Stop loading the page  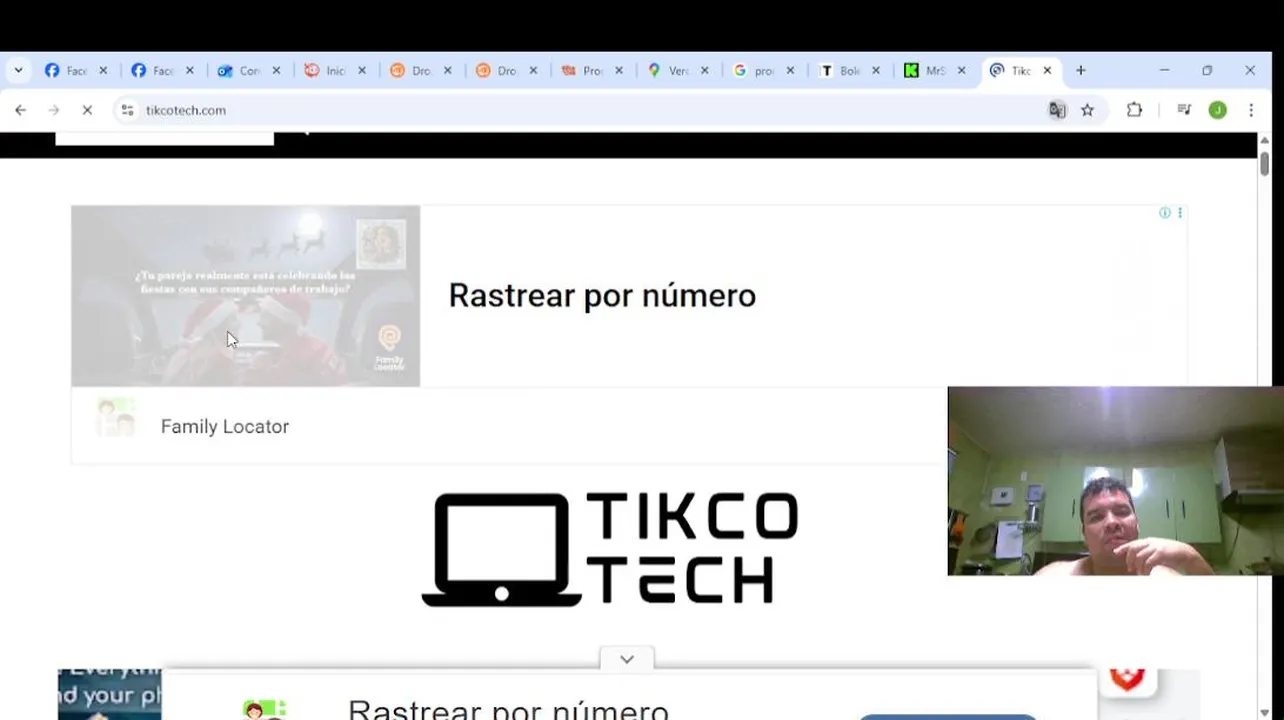[x=87, y=110]
